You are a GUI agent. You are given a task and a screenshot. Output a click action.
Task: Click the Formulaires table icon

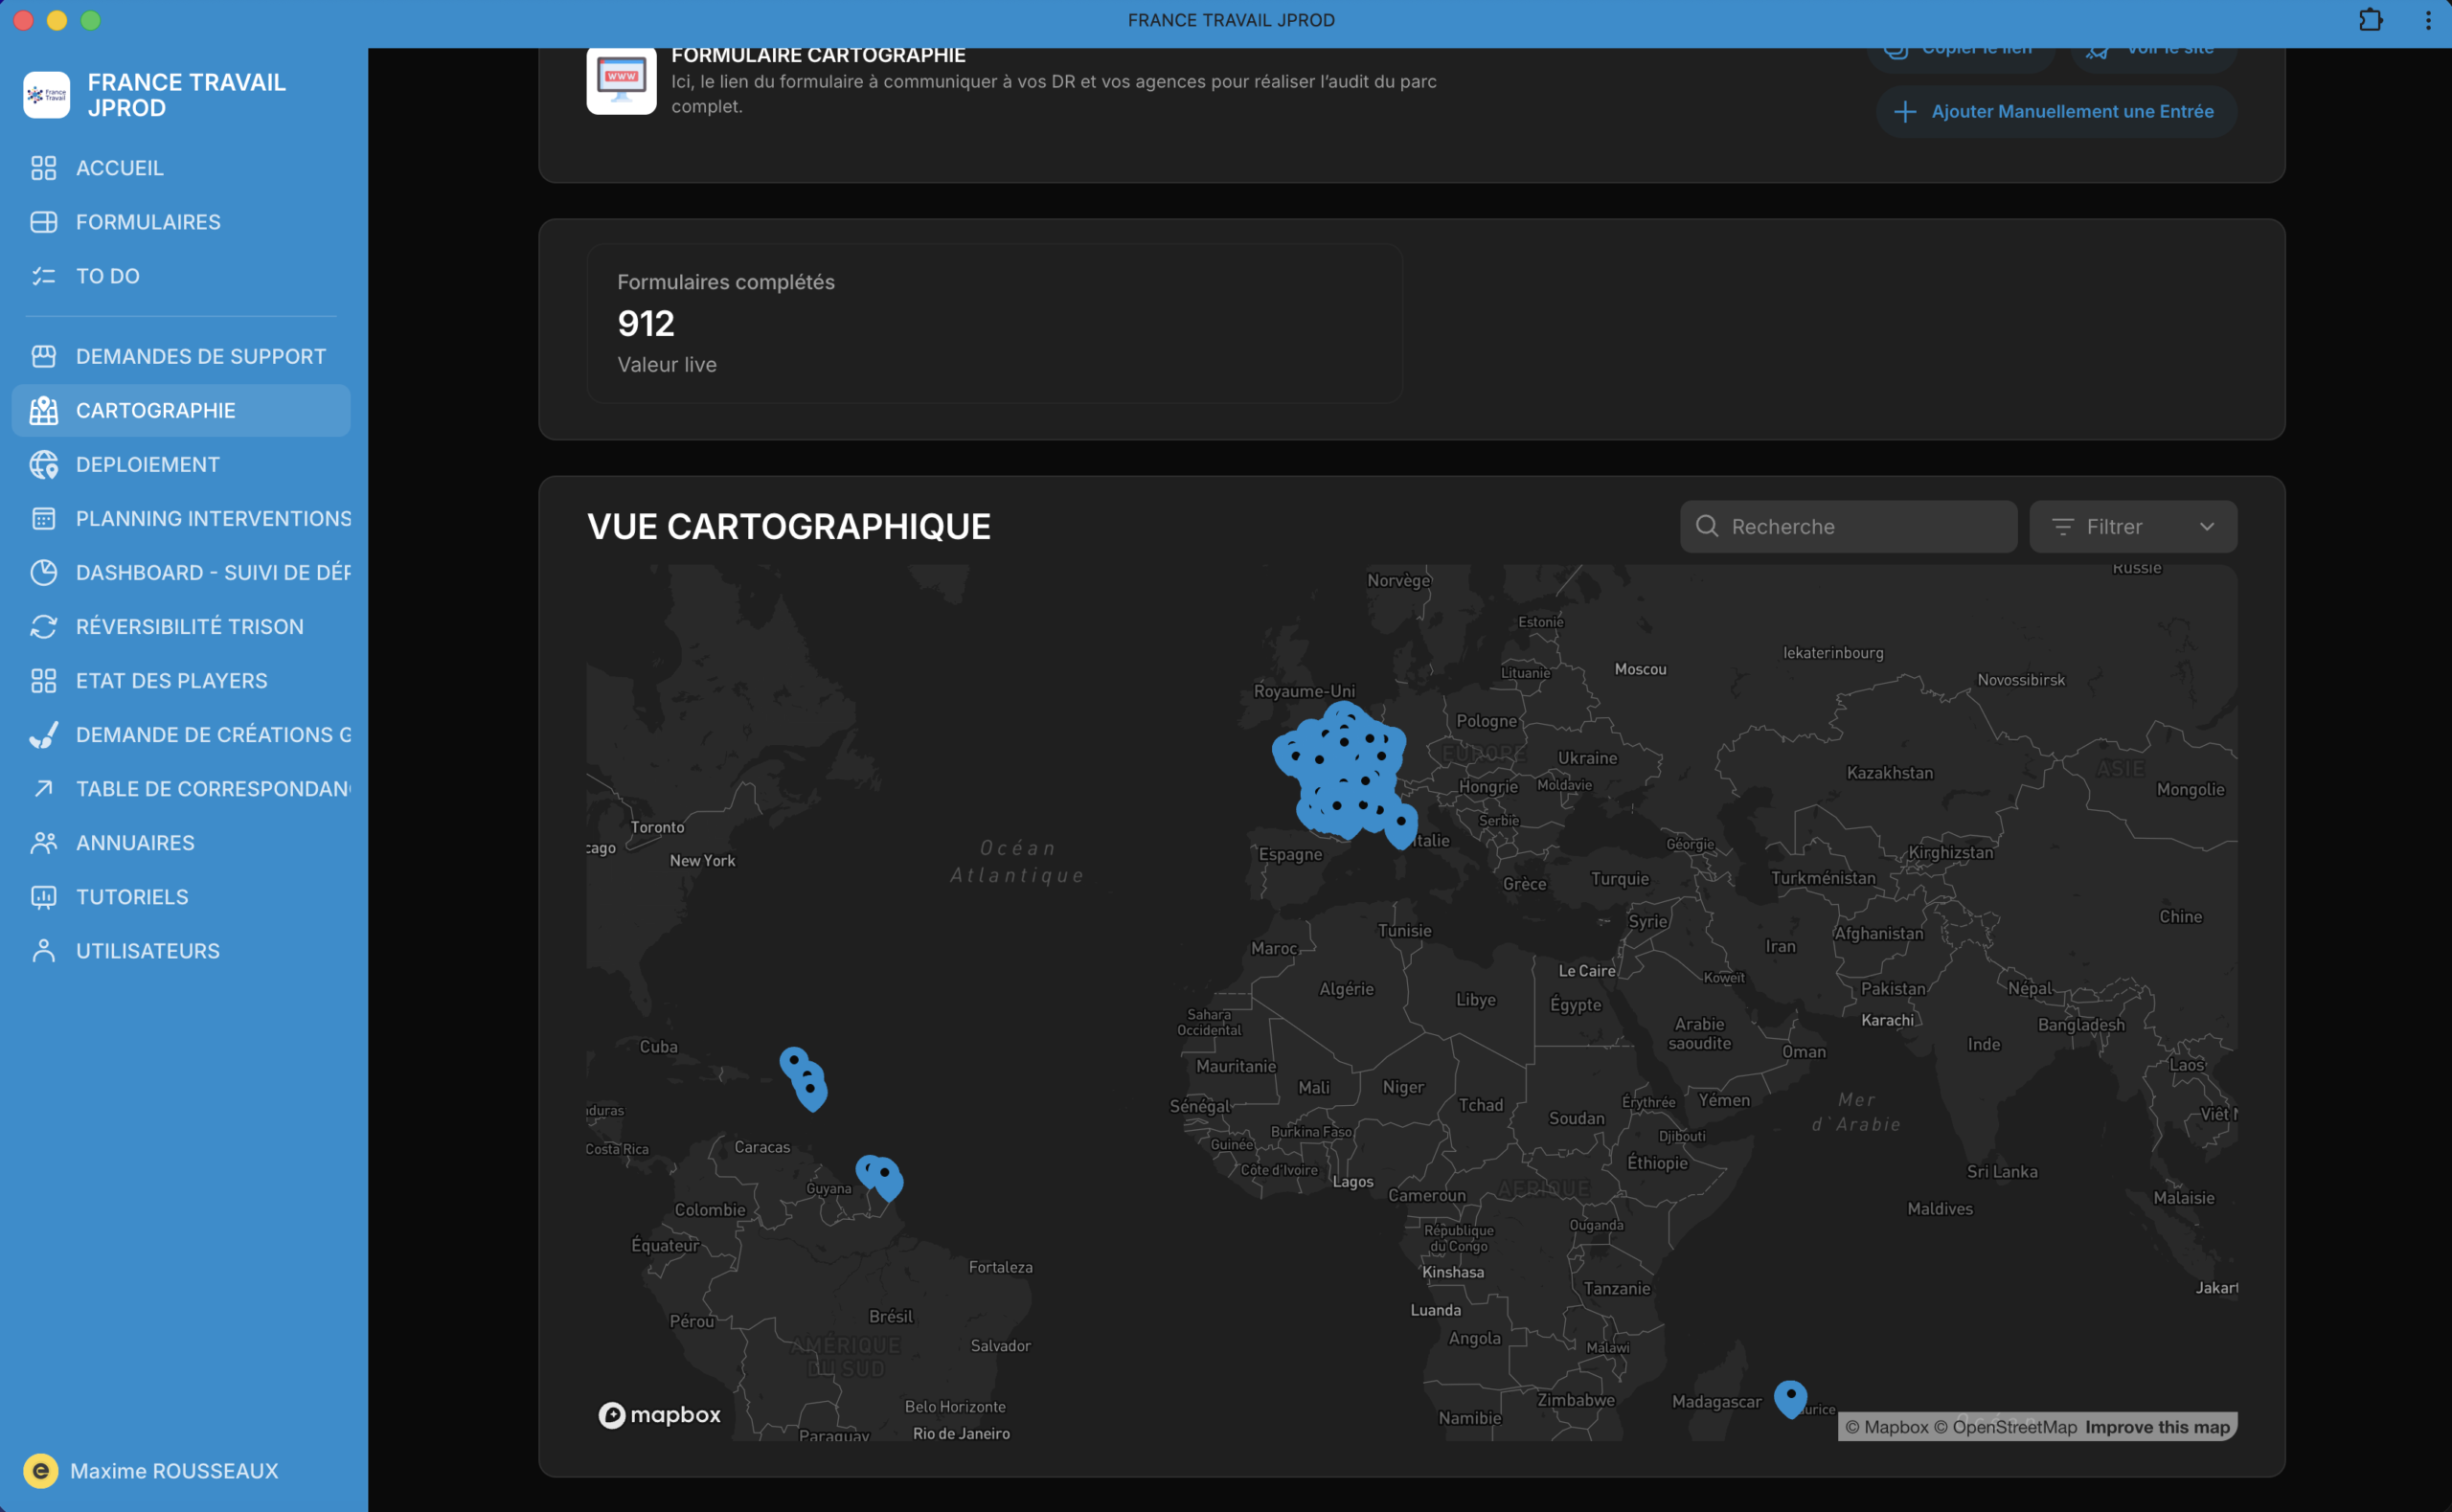43,222
